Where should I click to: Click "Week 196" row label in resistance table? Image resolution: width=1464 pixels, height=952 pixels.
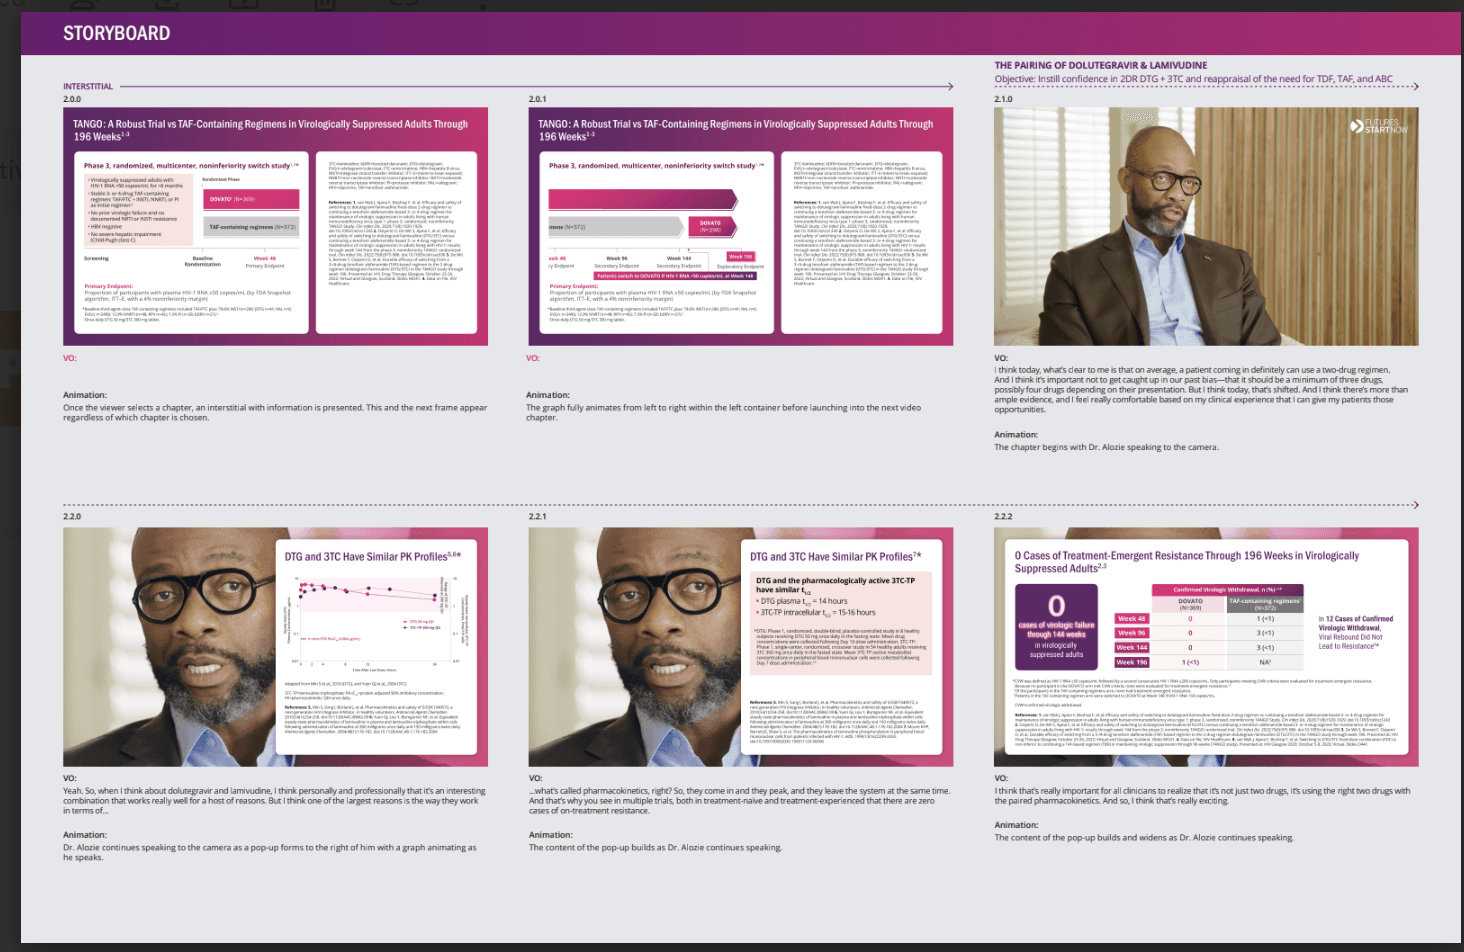point(1132,662)
